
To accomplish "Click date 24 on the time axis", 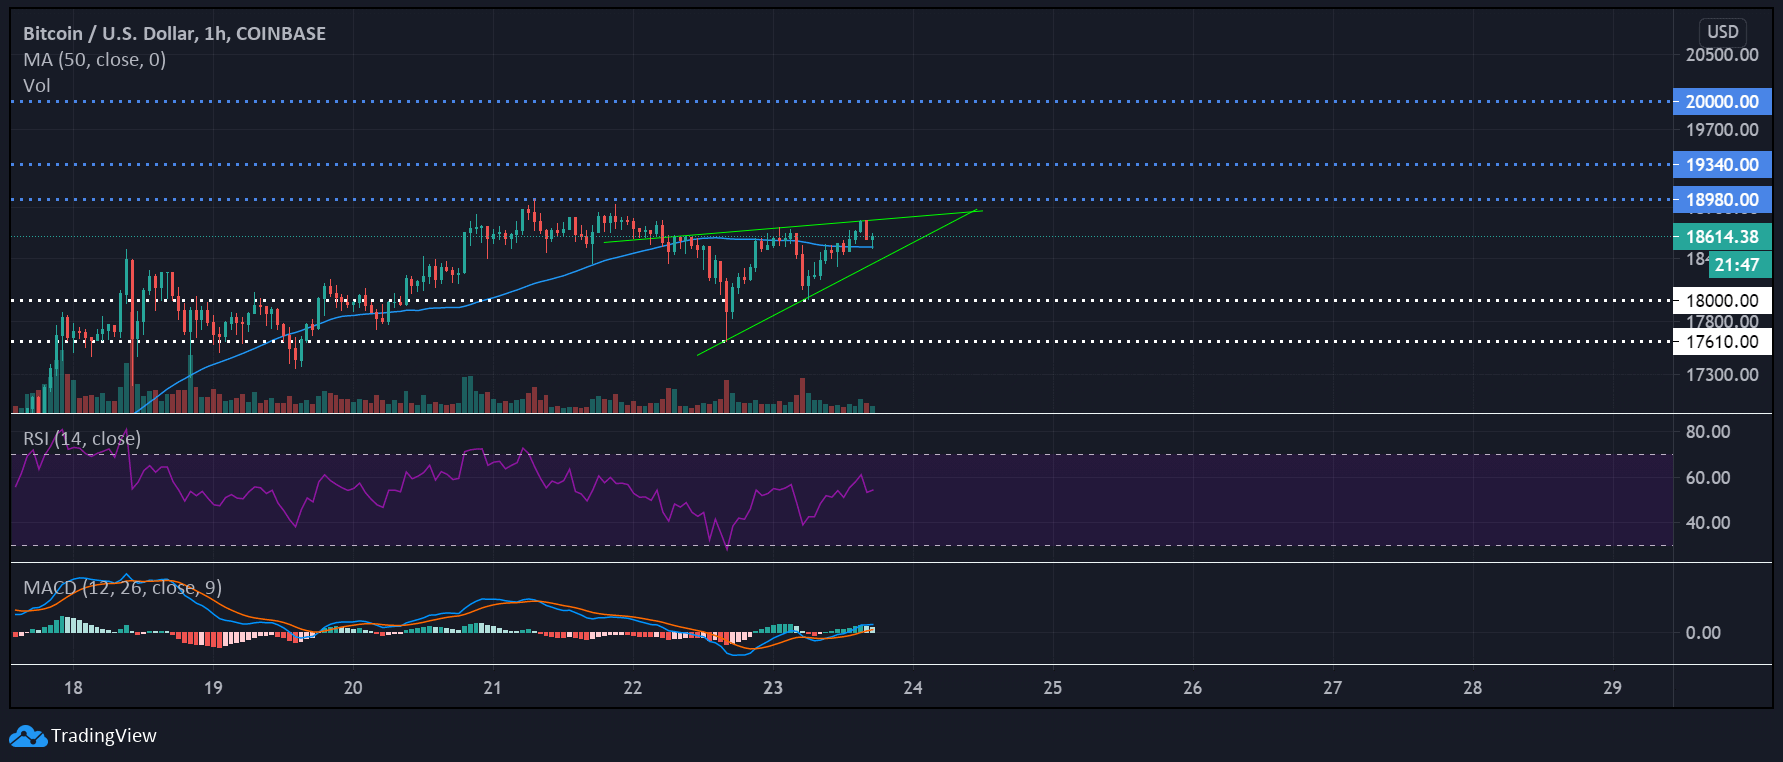I will tap(913, 688).
